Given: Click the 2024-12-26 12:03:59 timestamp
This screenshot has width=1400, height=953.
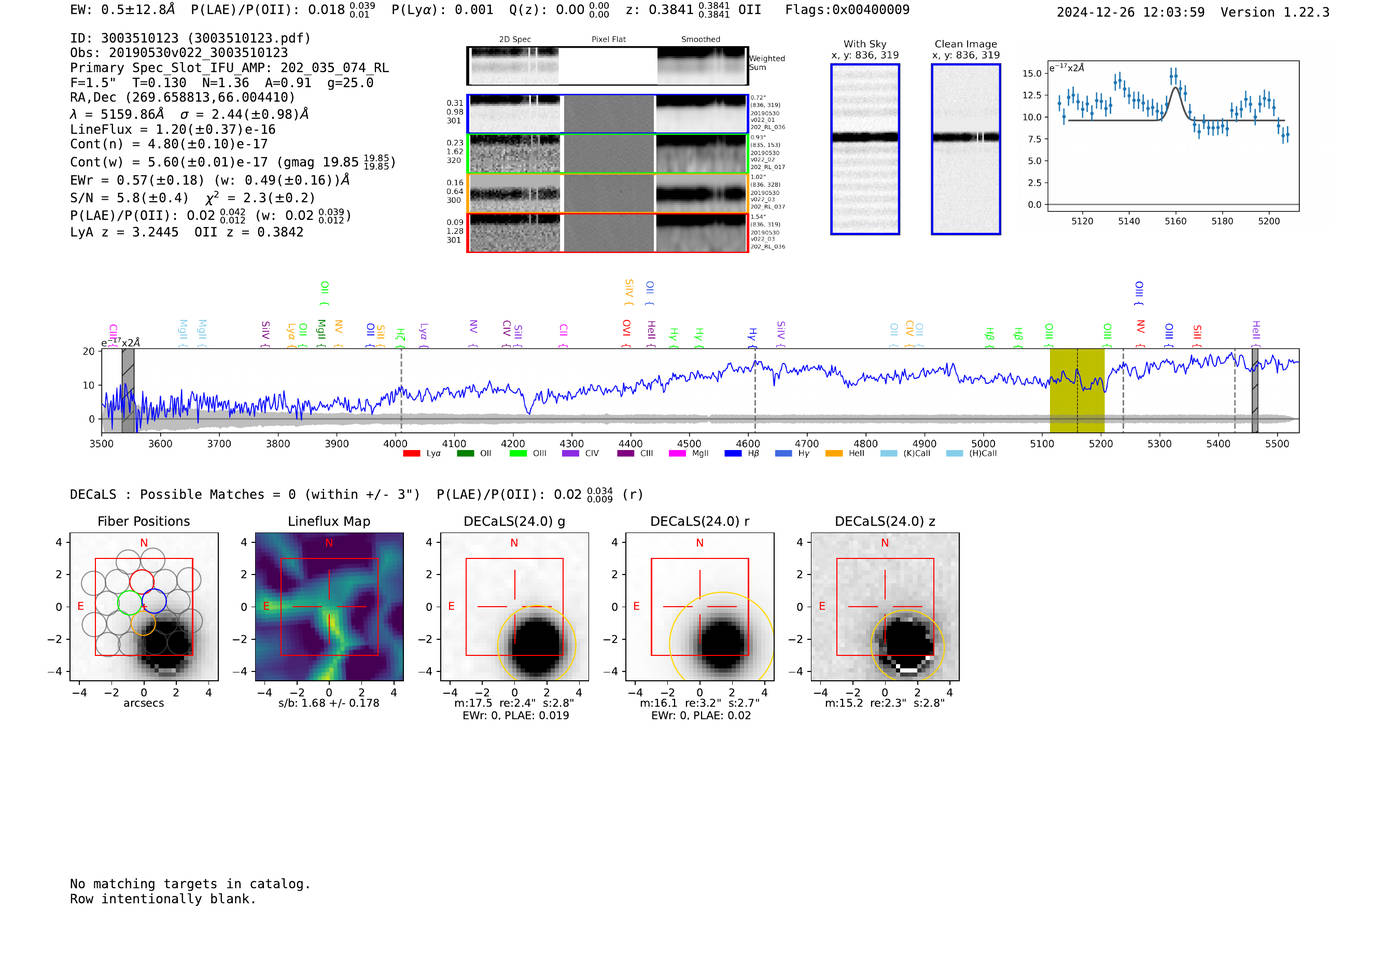Looking at the screenshot, I should [1131, 12].
